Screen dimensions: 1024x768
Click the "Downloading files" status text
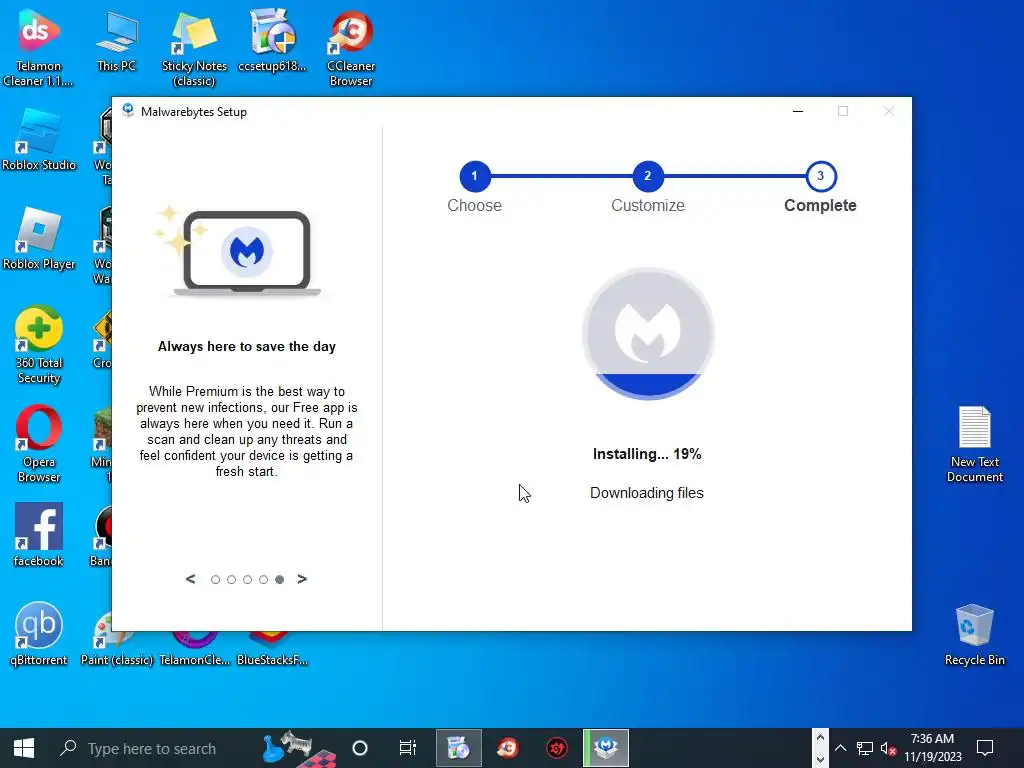point(647,493)
